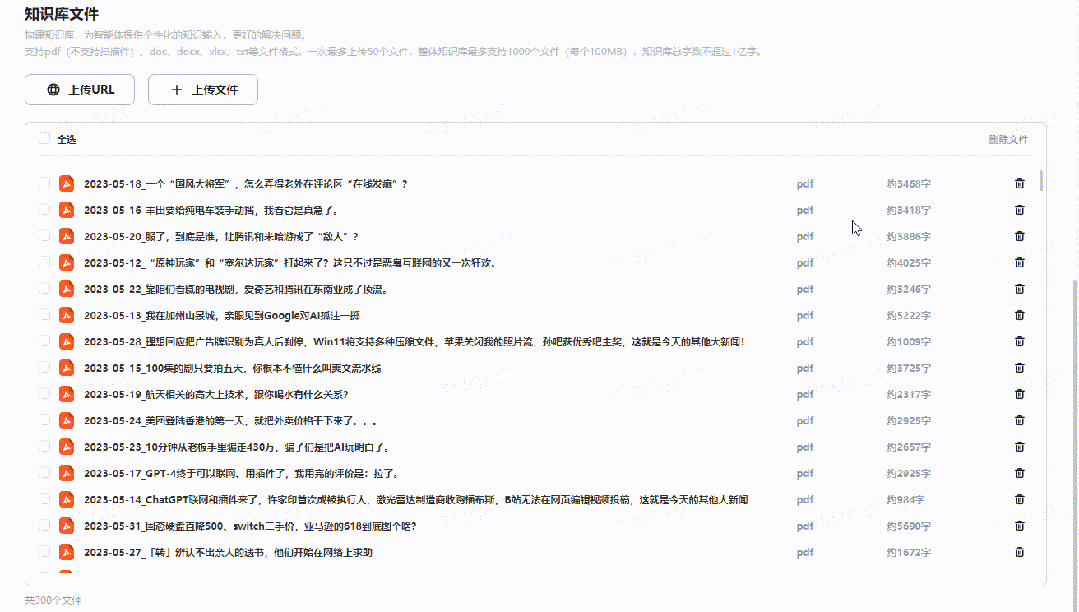Remove the 2023-05-20 file using its trash icon

[x=1019, y=236]
